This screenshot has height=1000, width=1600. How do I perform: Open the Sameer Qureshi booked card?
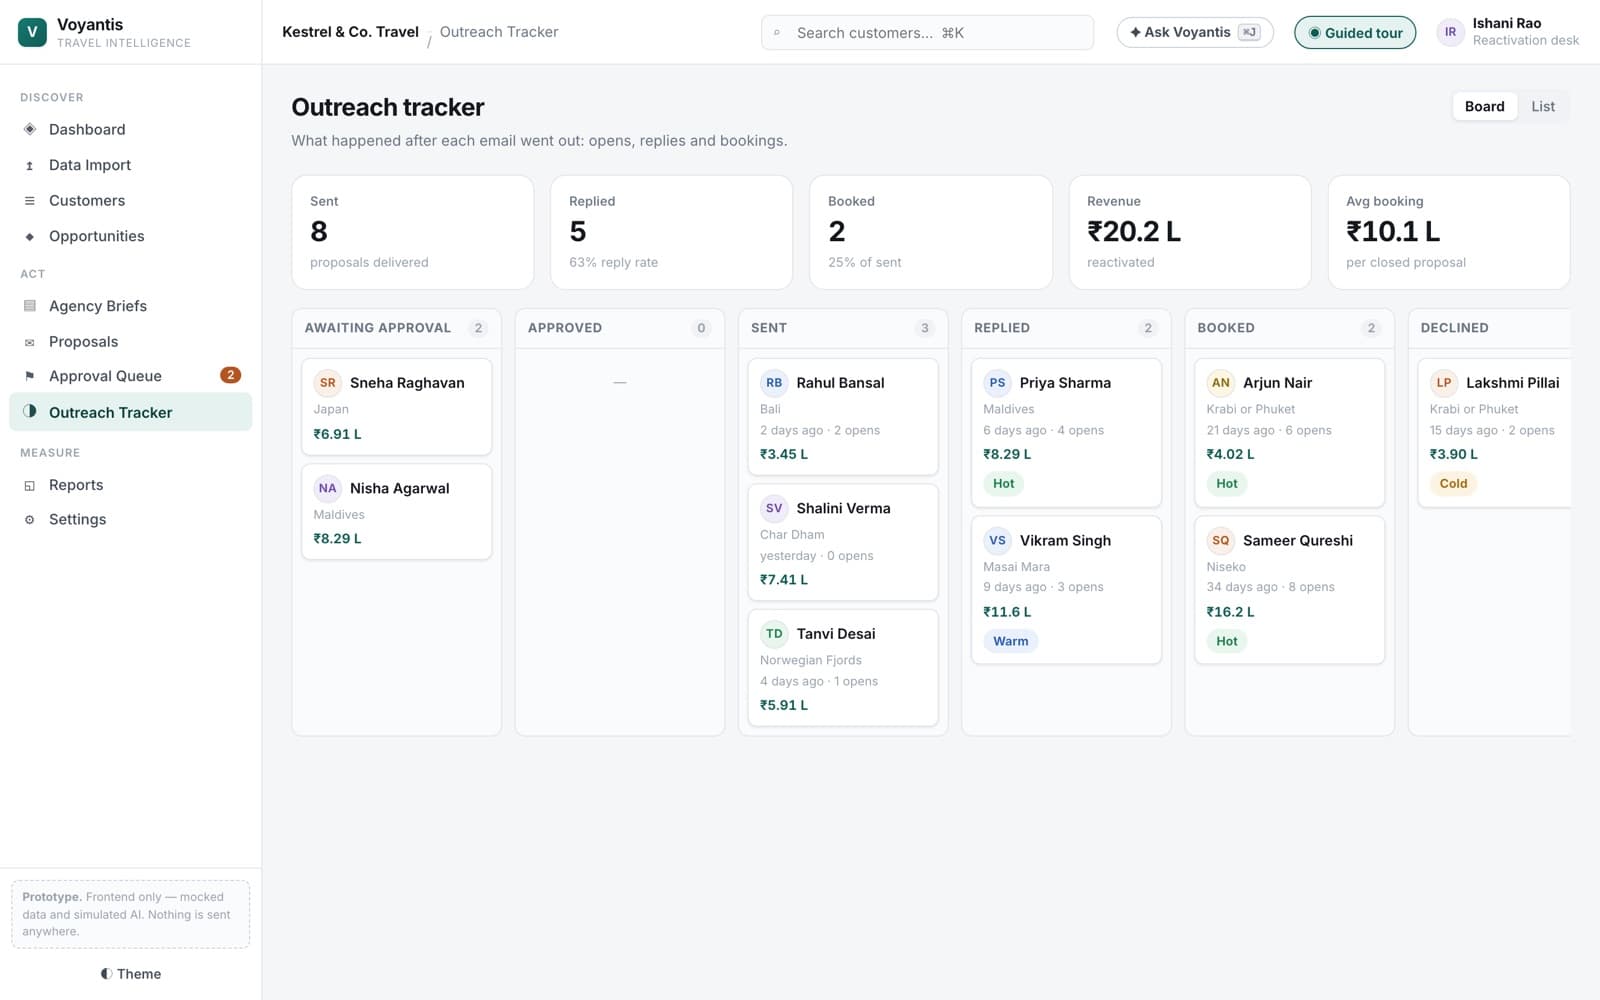pyautogui.click(x=1289, y=590)
